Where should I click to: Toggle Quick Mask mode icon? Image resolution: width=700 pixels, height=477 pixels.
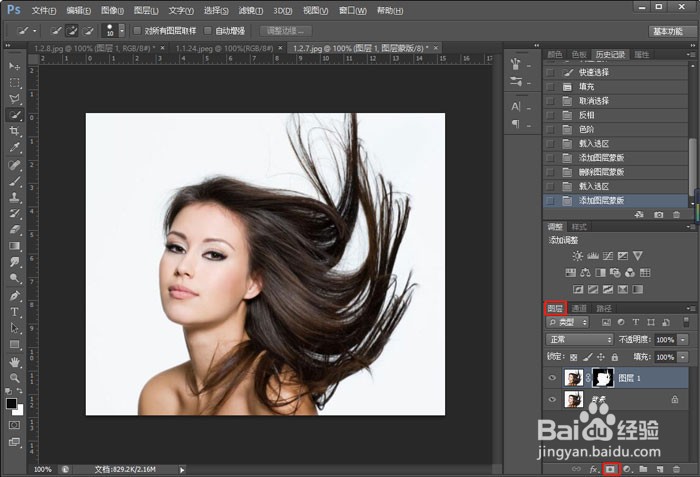click(14, 425)
